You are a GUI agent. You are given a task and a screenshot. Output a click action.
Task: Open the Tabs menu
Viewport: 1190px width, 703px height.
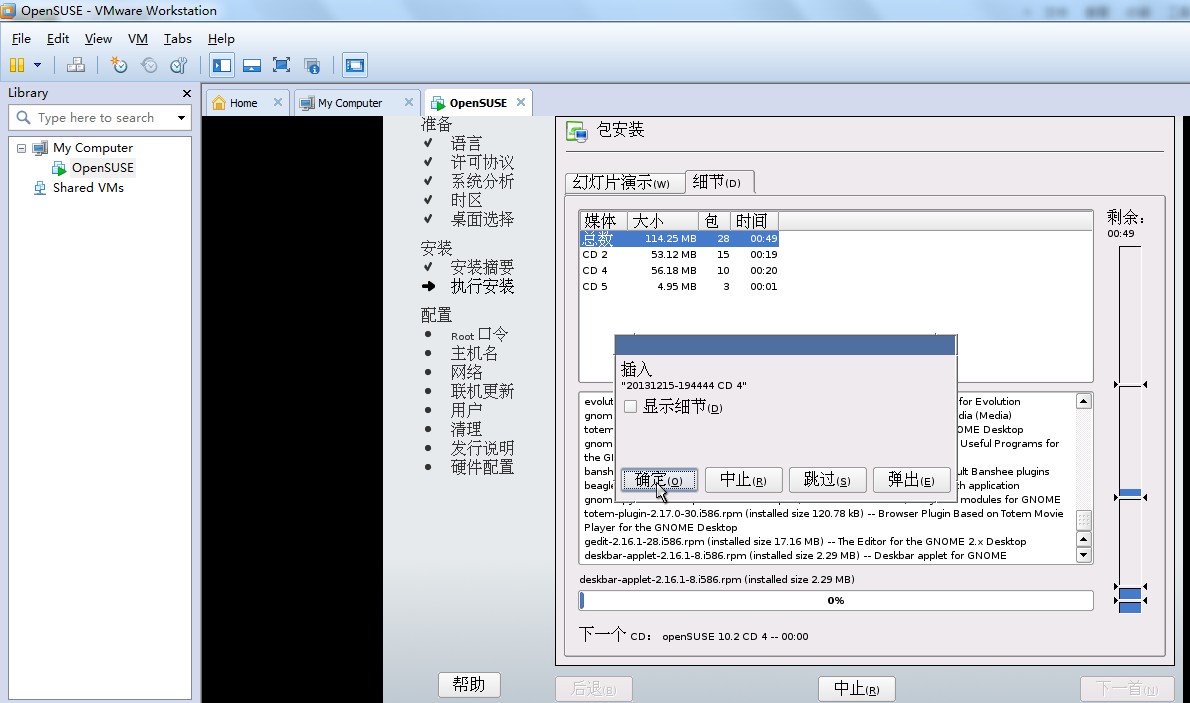coord(178,39)
